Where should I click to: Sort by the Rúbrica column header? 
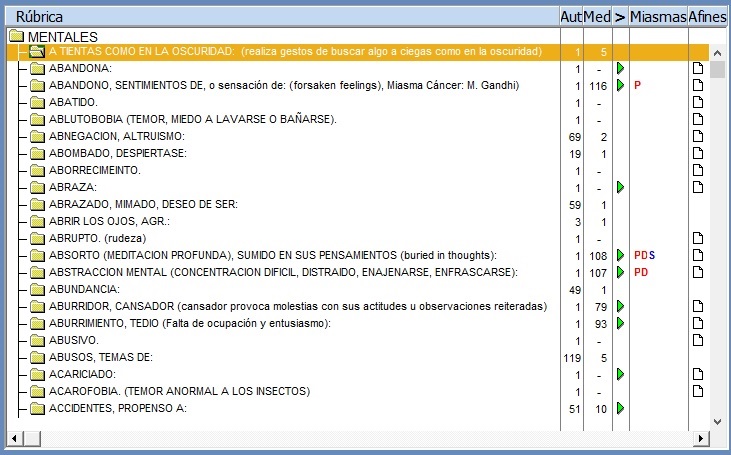point(283,17)
